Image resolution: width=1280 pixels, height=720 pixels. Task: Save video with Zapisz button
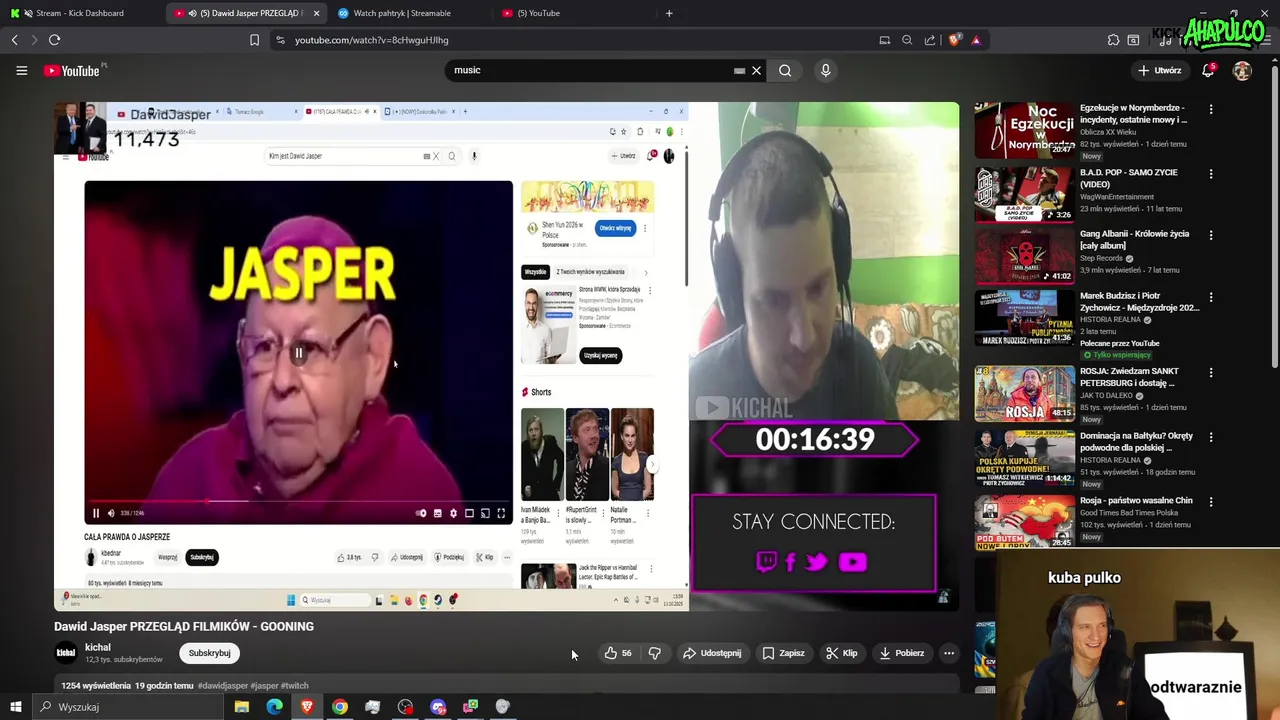tap(783, 653)
